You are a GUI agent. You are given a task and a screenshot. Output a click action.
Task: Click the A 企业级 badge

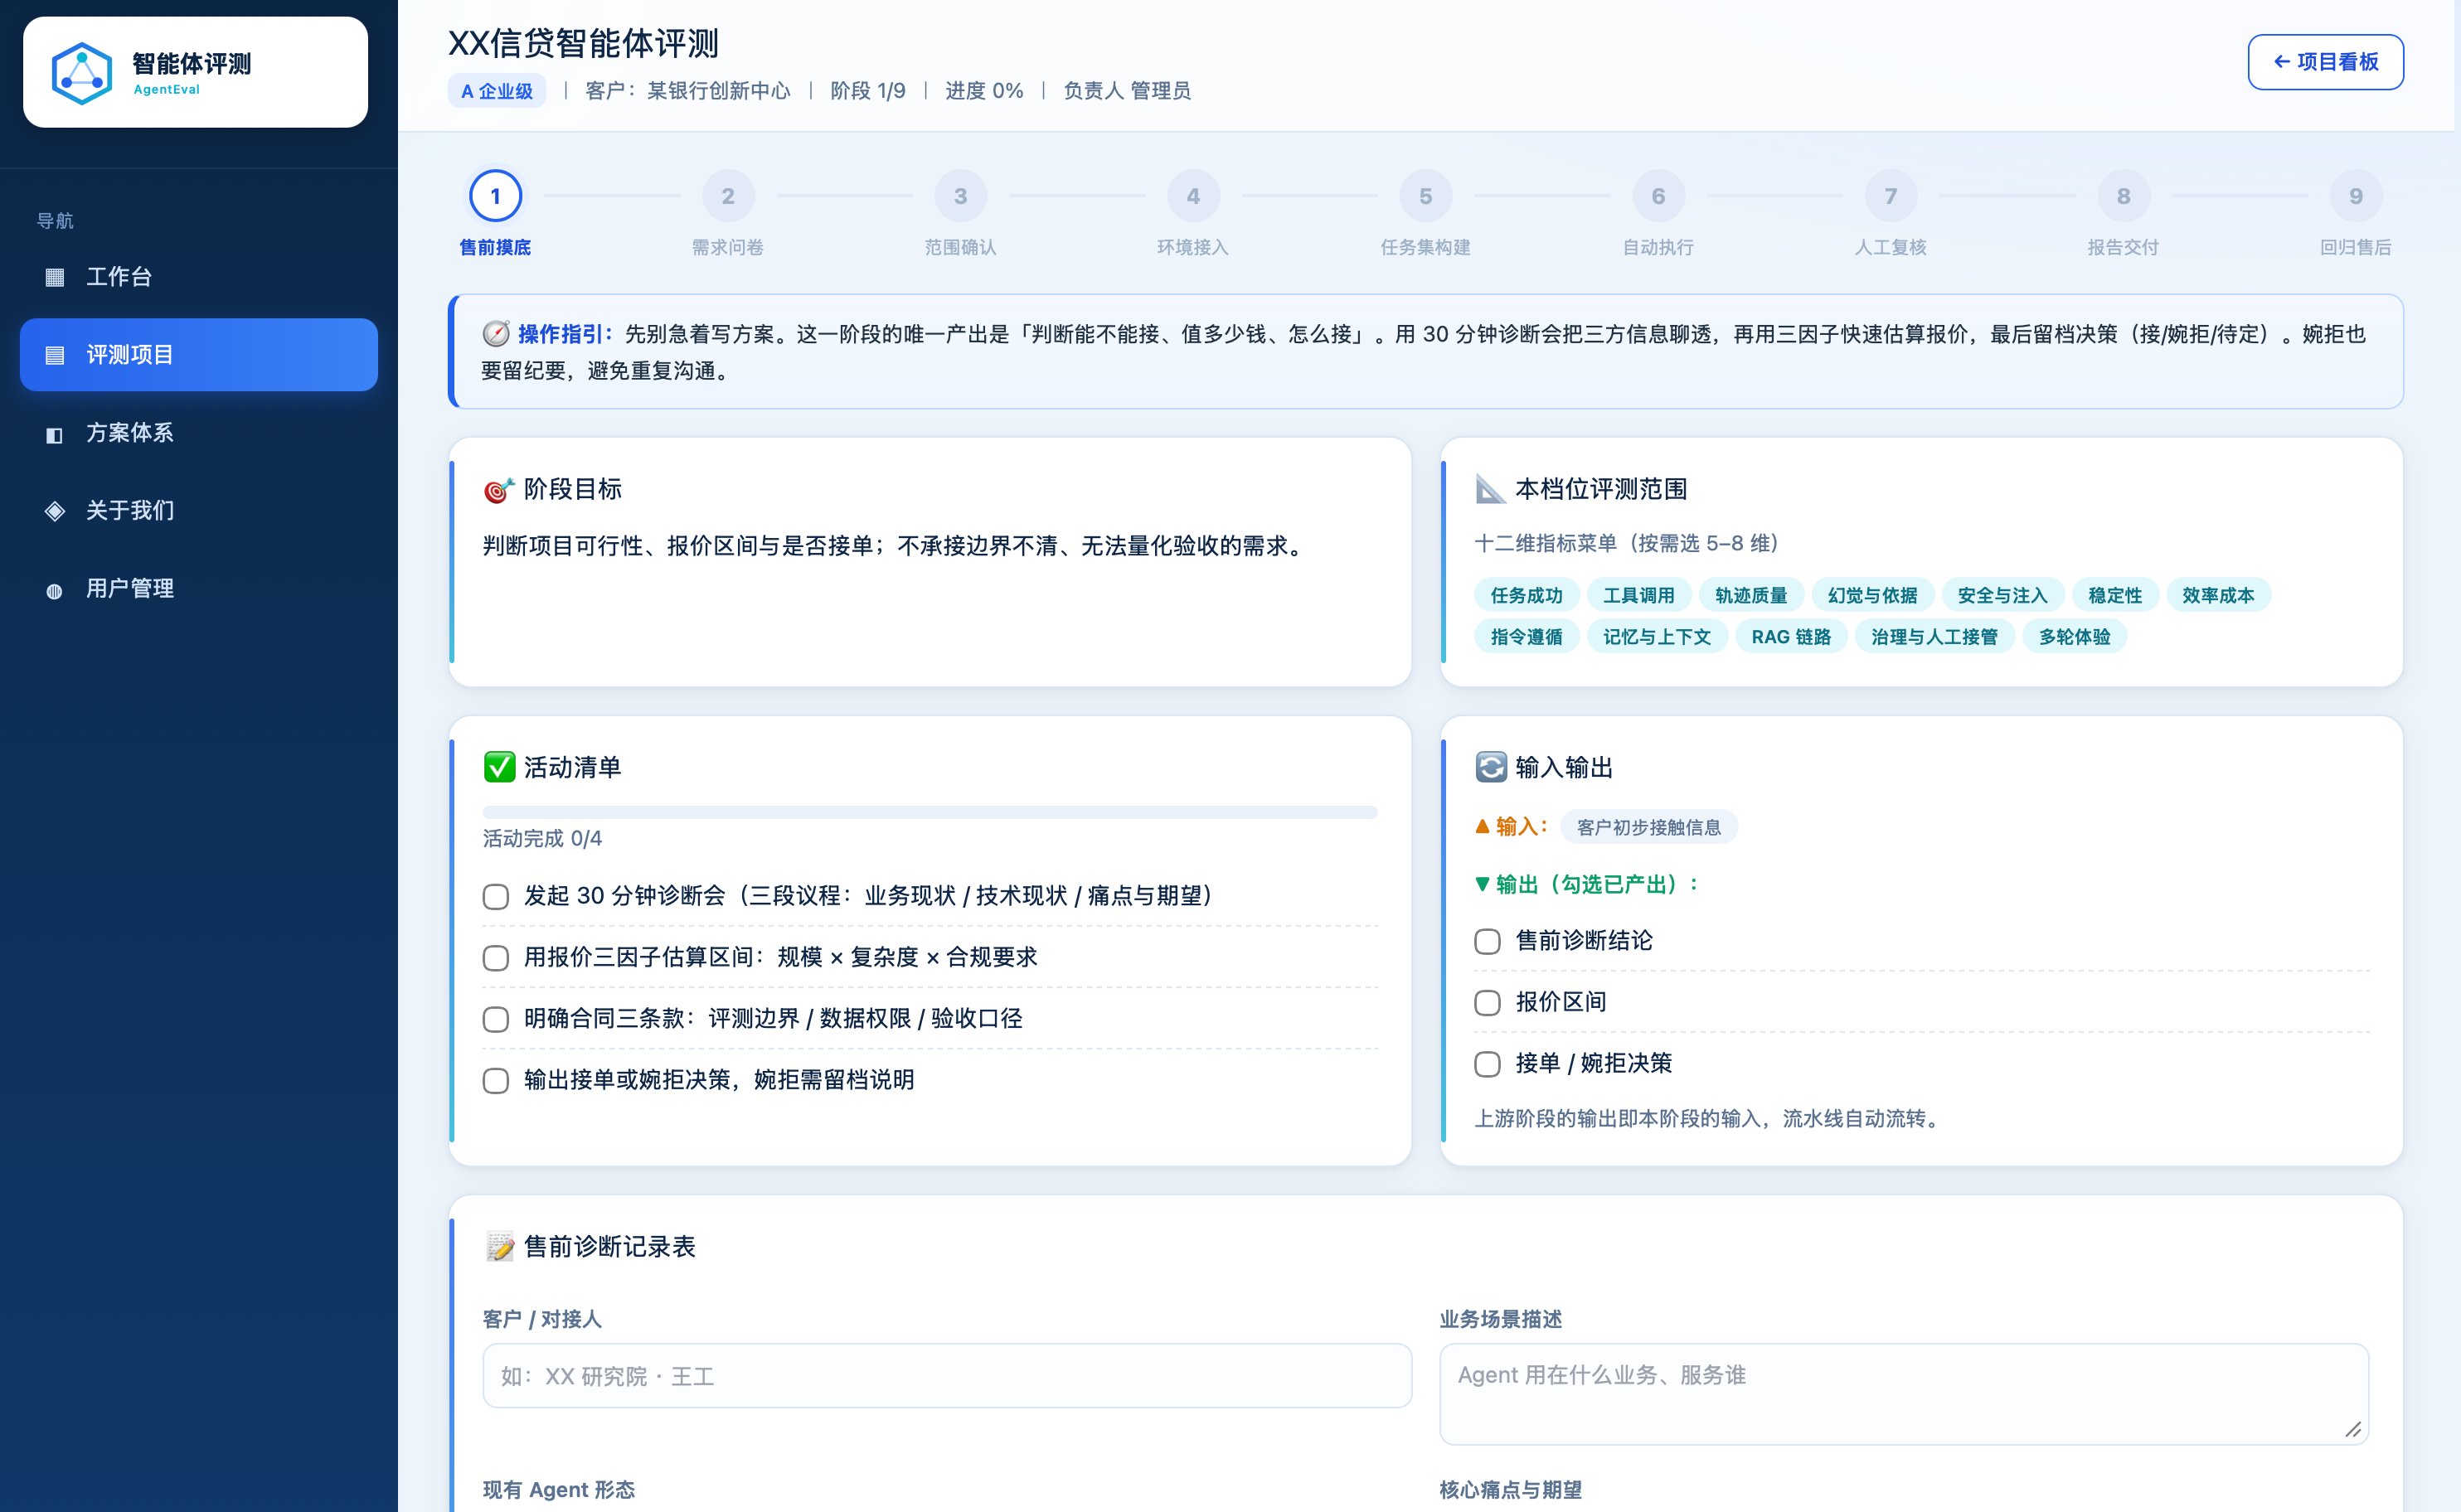[x=497, y=91]
